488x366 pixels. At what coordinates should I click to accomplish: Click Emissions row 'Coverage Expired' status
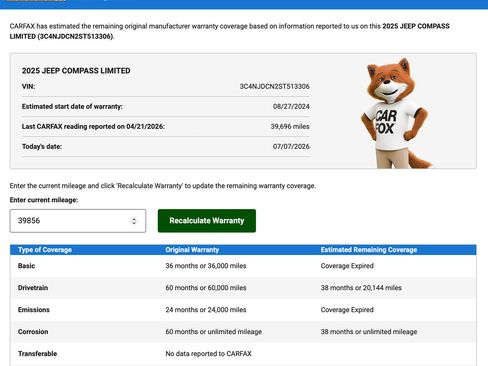347,310
